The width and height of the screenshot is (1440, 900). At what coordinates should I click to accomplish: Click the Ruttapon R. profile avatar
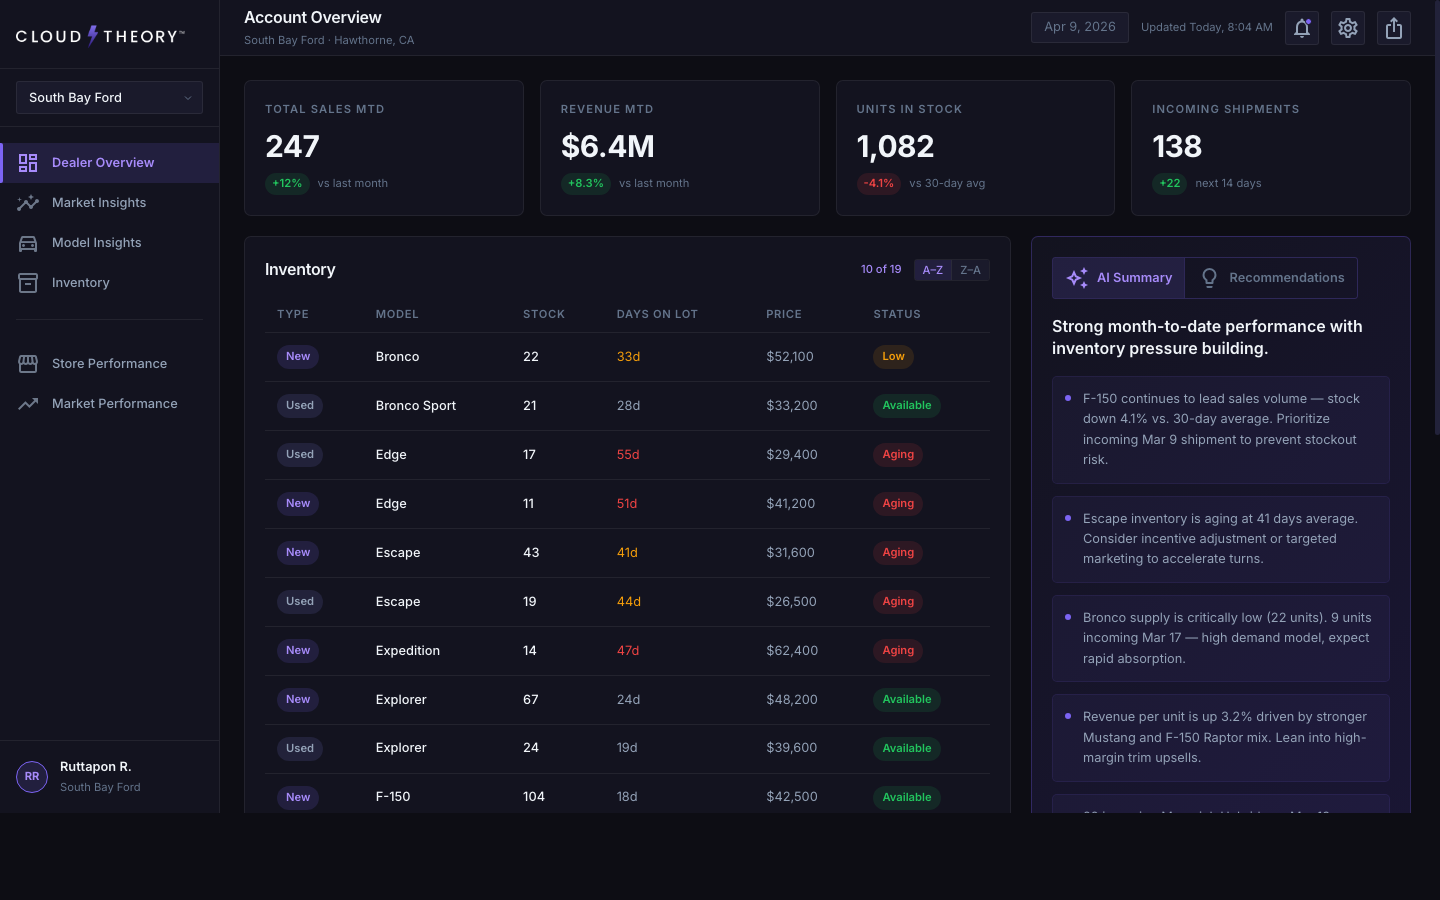(x=31, y=777)
